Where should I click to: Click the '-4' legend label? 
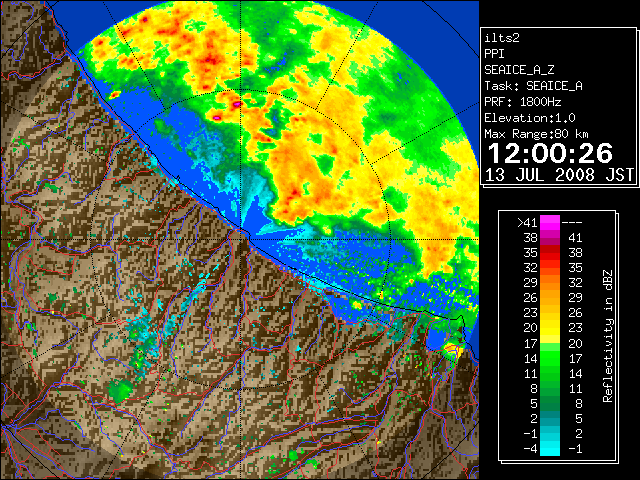point(530,449)
